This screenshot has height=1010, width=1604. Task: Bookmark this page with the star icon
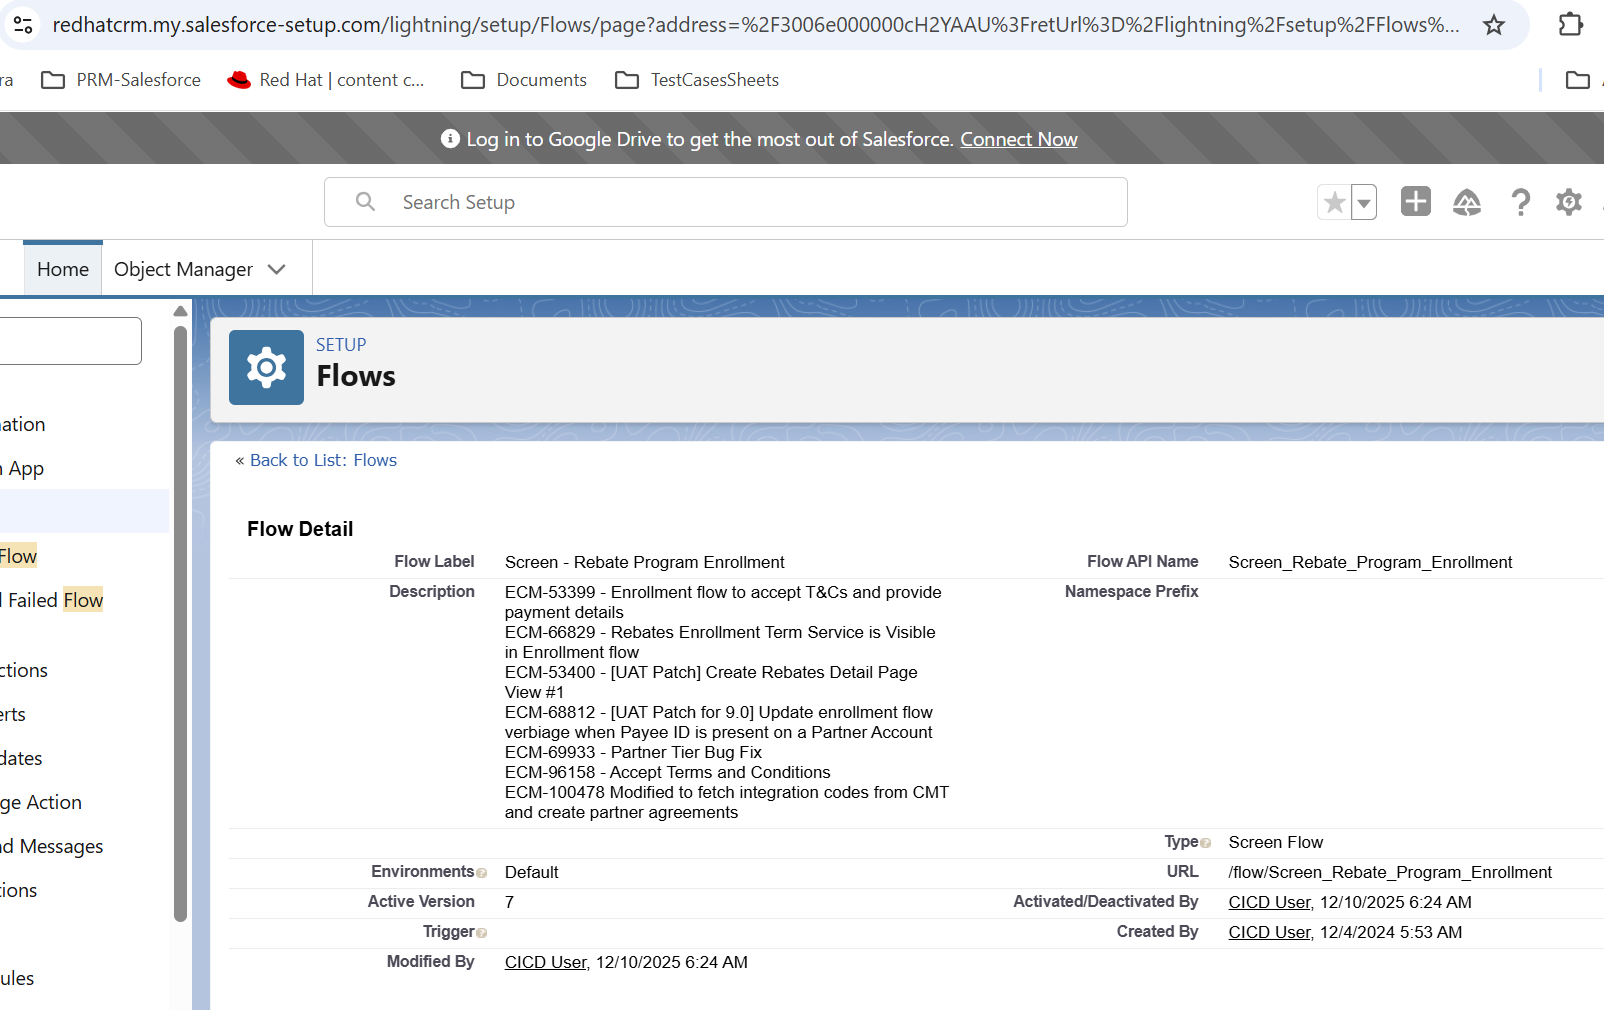tap(1493, 25)
